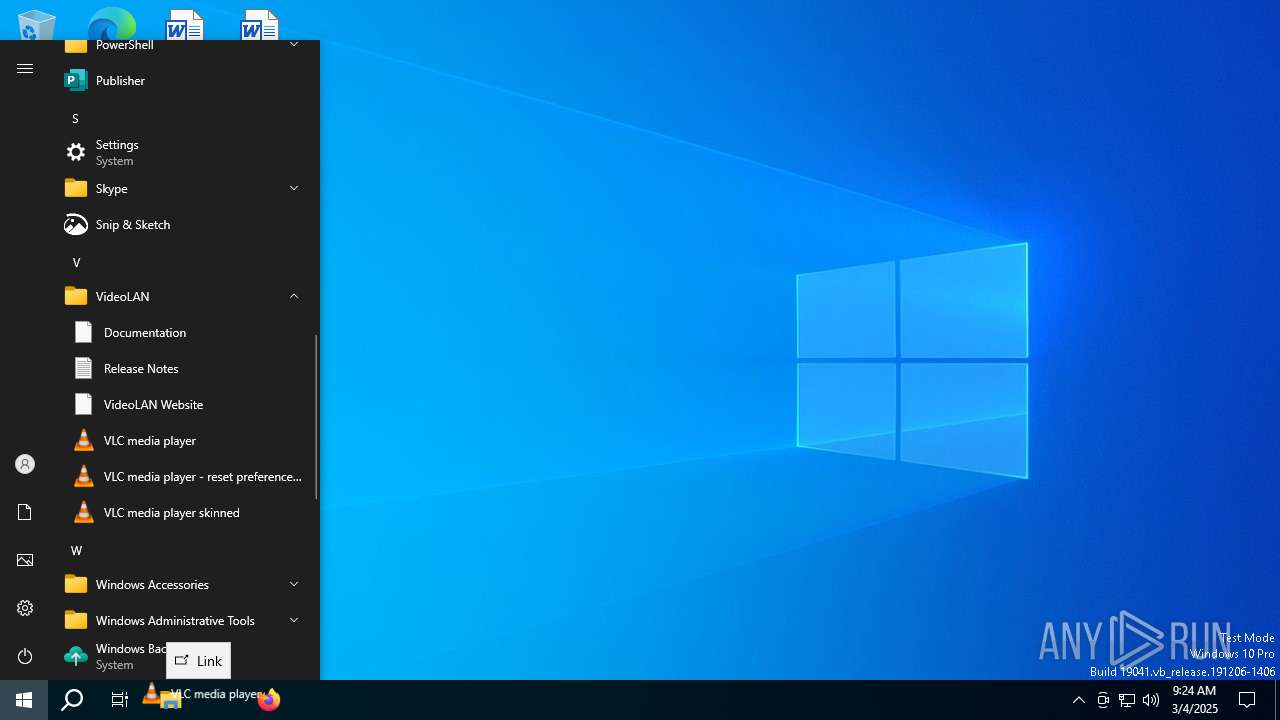Expand the Start menu hamburger navigation

pos(25,69)
